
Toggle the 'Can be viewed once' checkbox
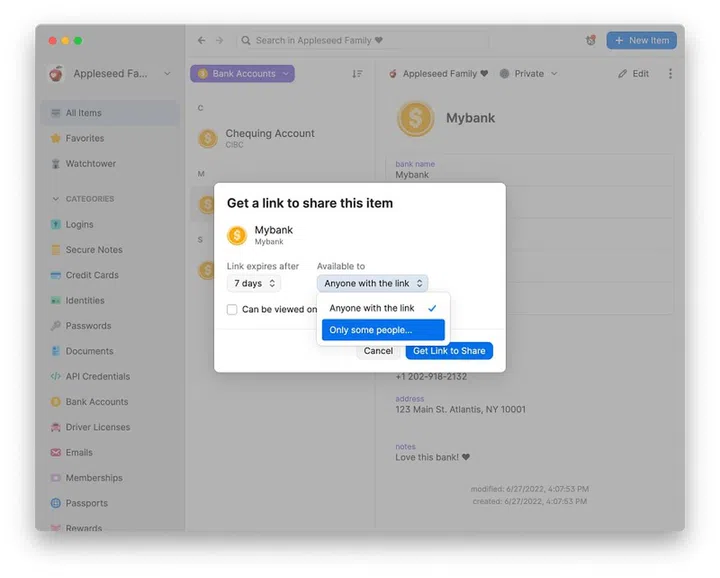(x=232, y=309)
